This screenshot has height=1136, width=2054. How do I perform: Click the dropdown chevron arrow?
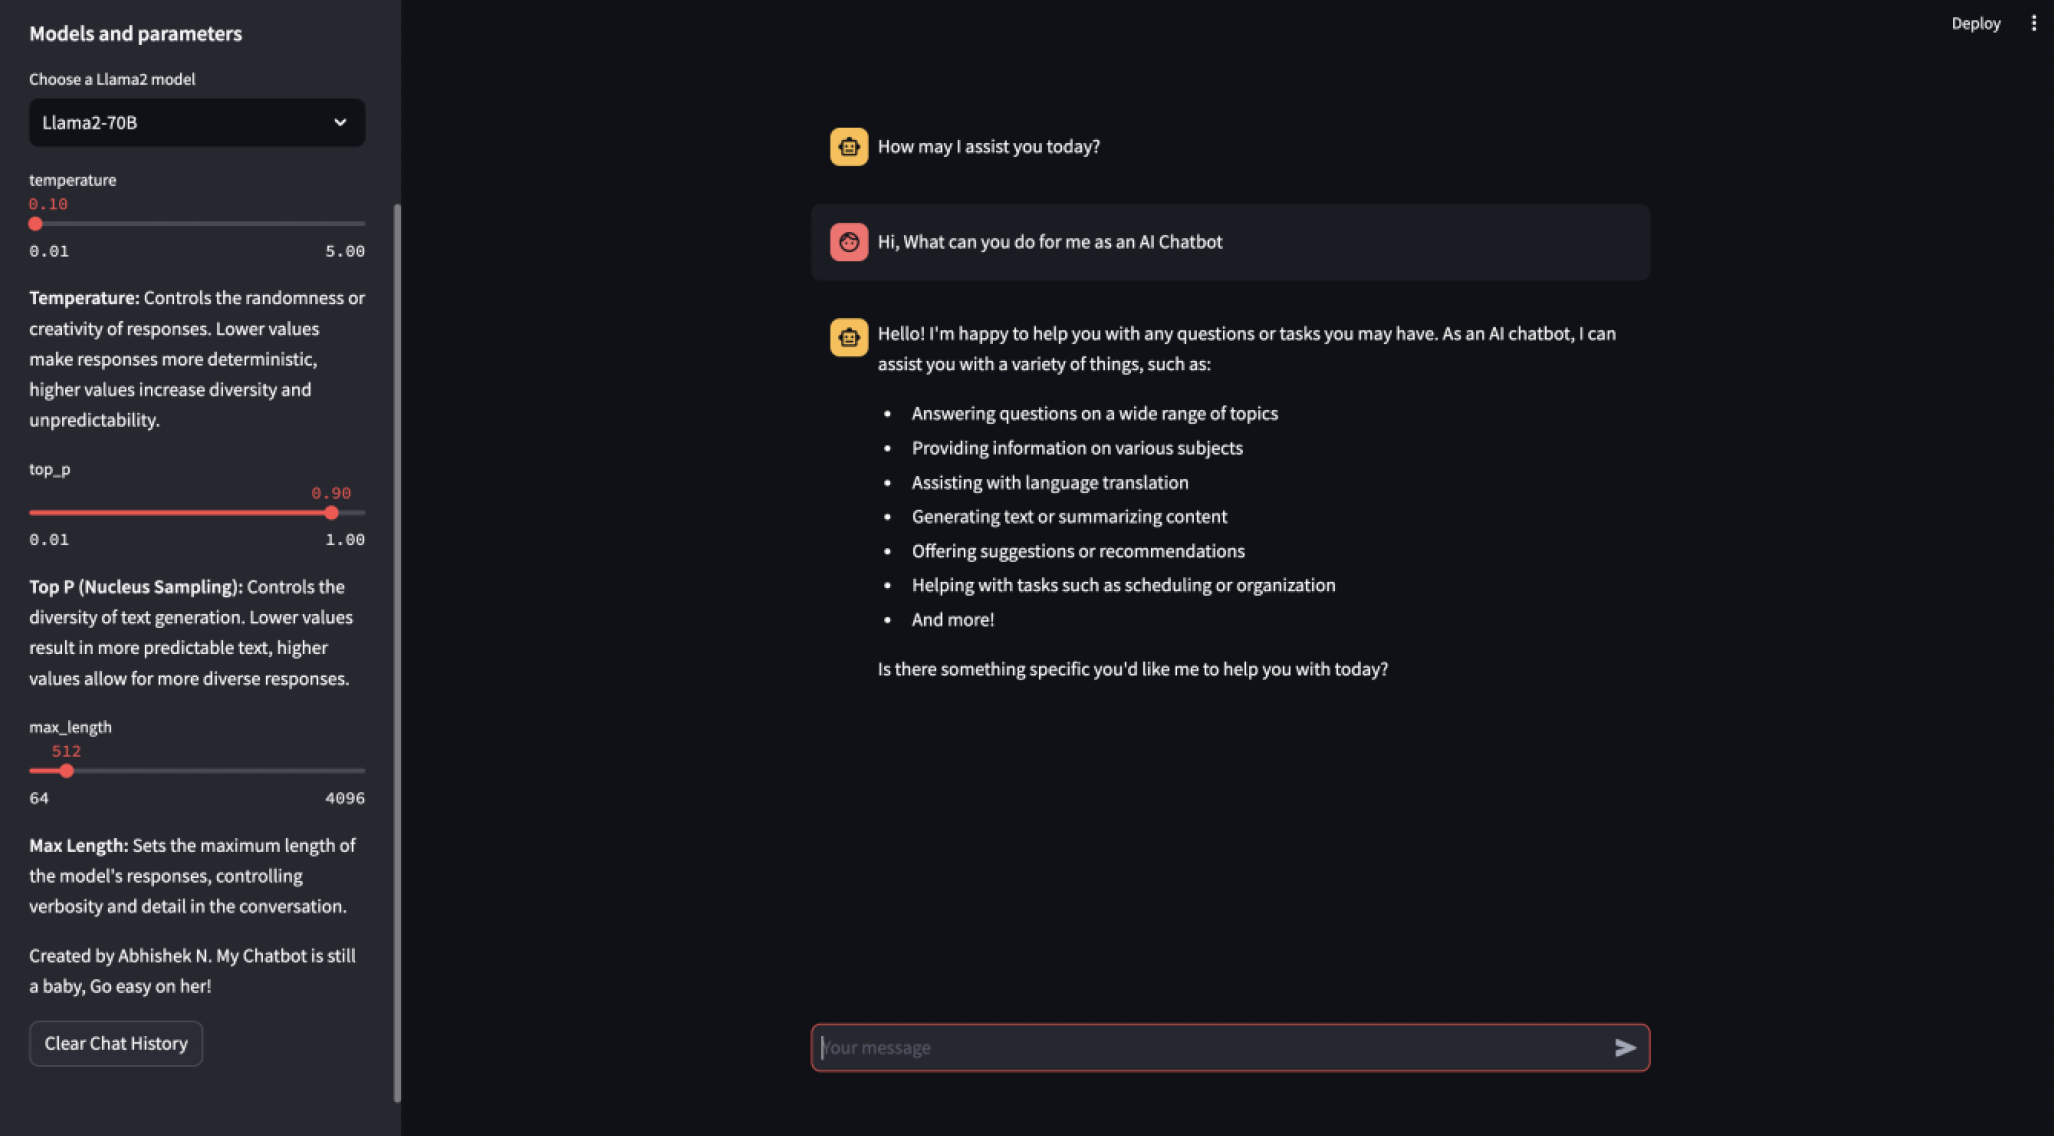tap(340, 122)
